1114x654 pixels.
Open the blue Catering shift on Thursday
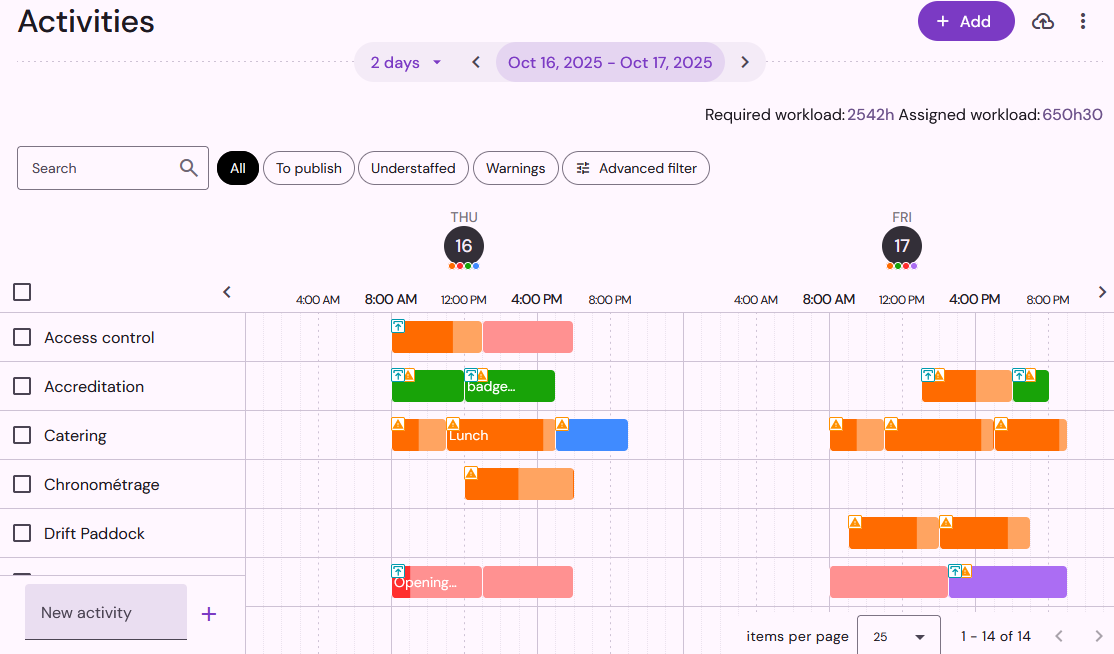pos(592,435)
